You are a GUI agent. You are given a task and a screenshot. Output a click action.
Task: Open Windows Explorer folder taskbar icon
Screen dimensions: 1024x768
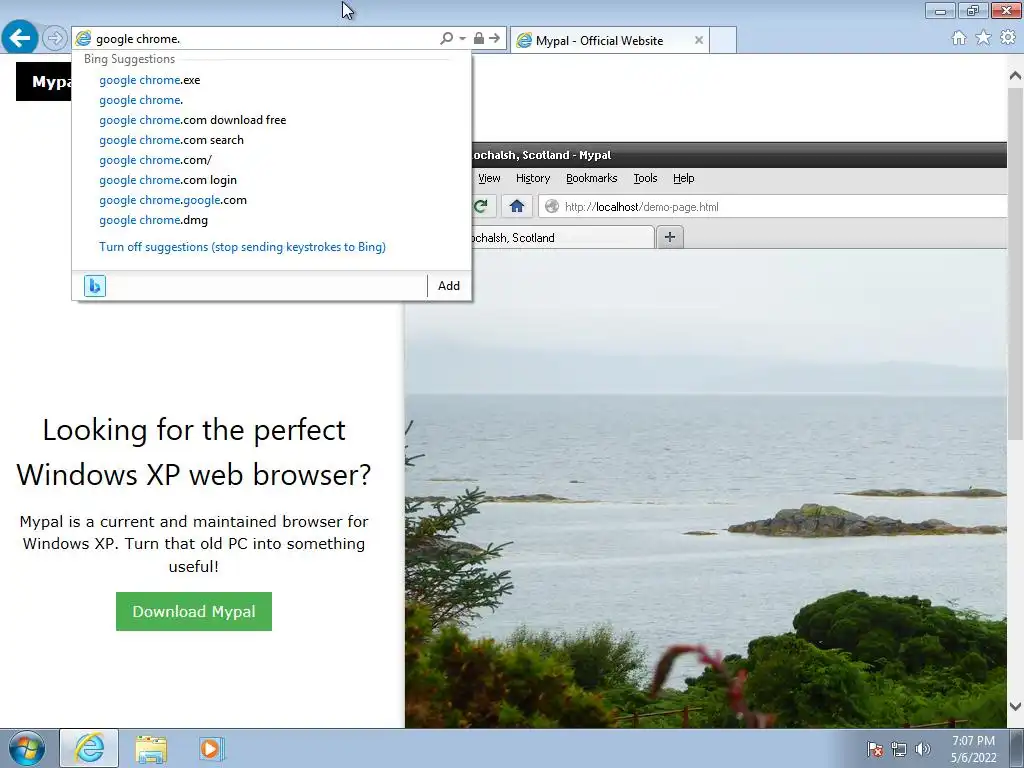[151, 748]
